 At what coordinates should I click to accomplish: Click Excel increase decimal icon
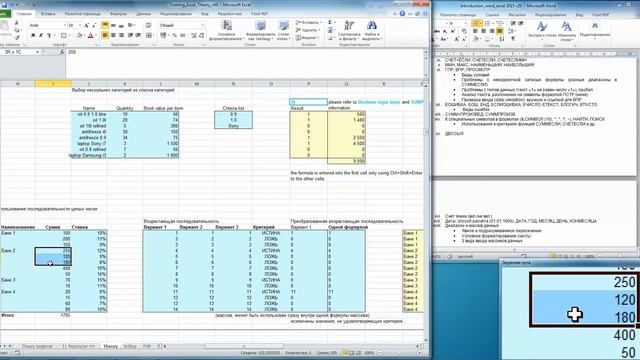pos(193,36)
